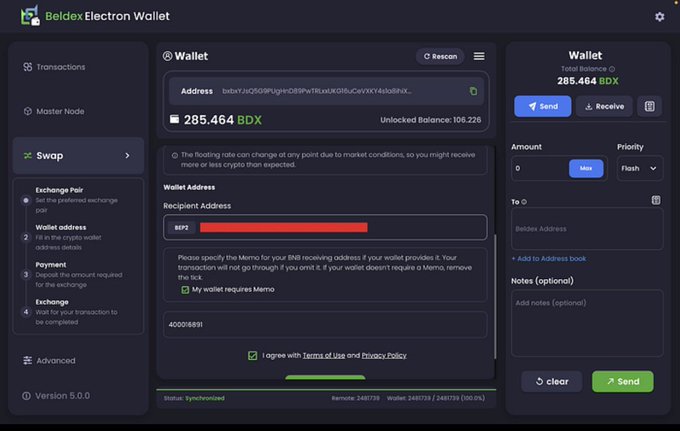
Task: Click Add to Address book link
Action: (x=549, y=258)
